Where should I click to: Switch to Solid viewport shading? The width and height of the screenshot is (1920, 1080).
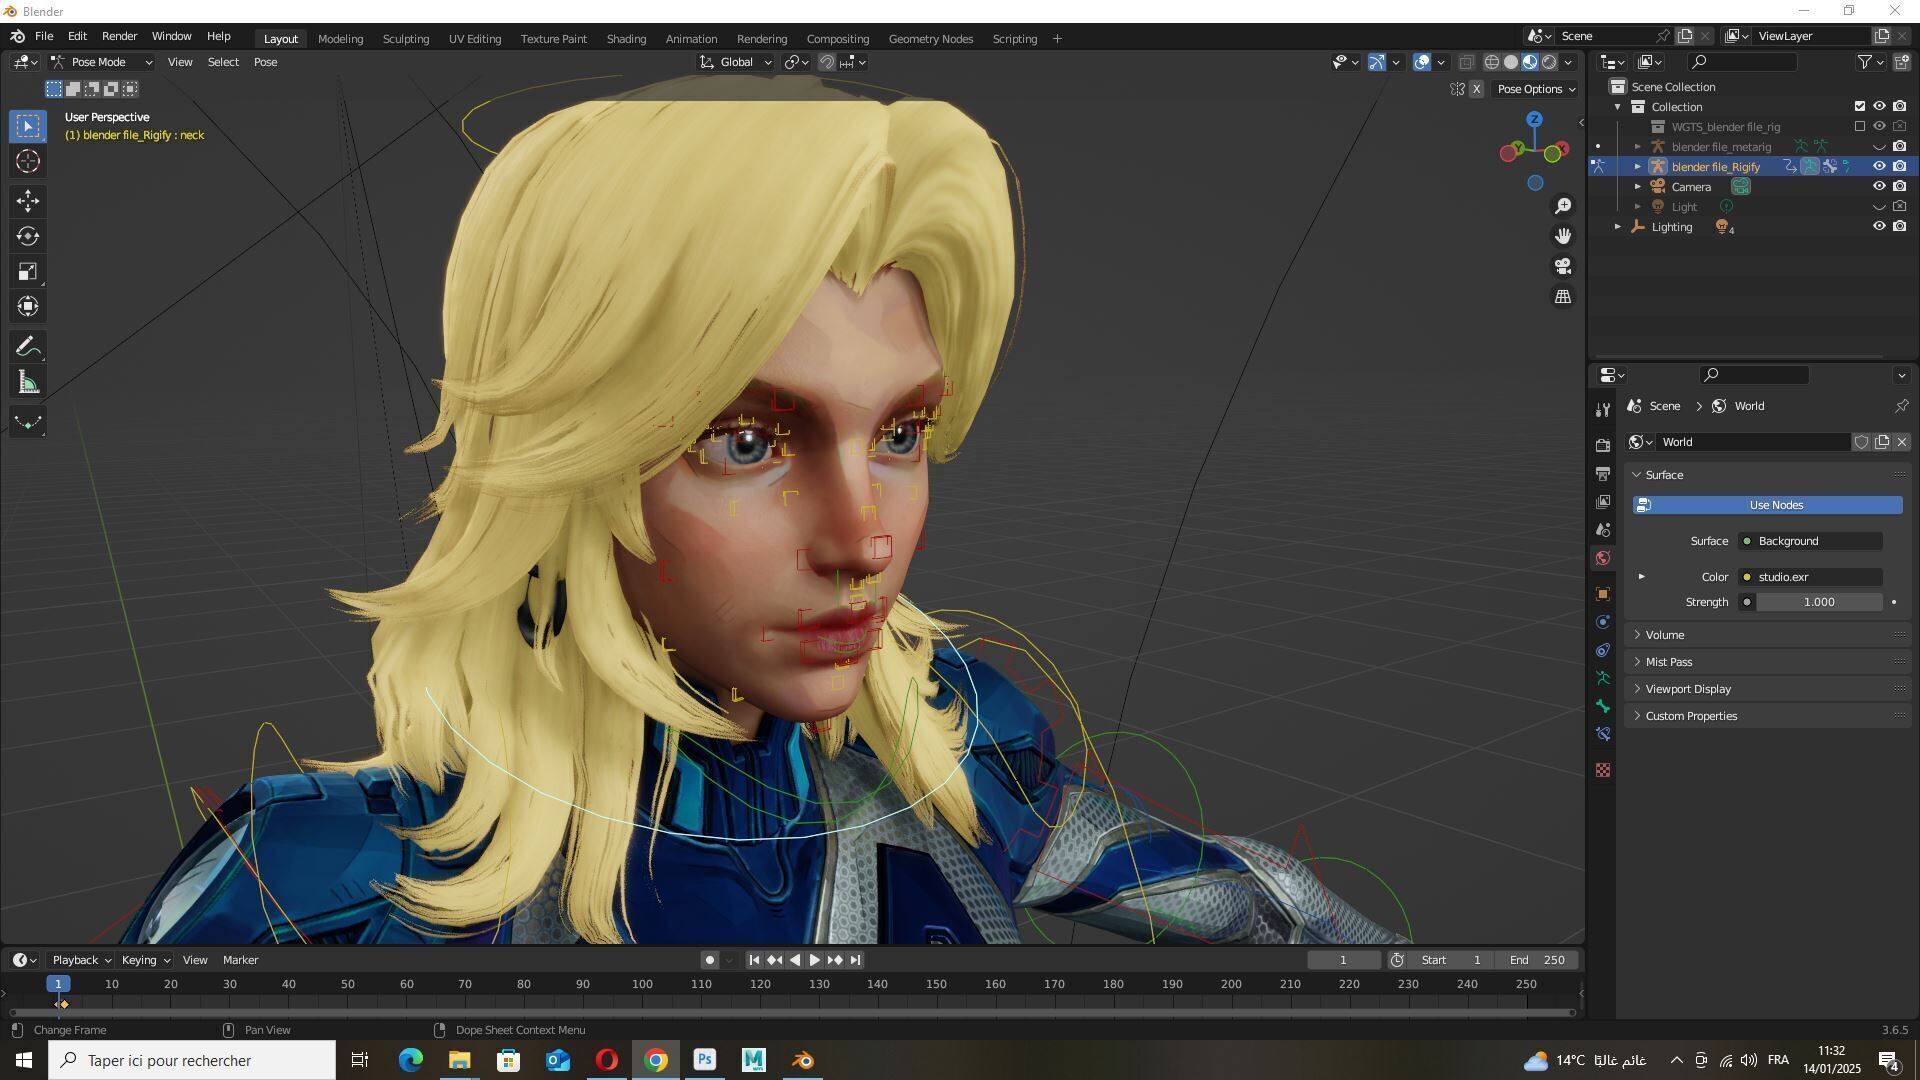pos(1511,62)
